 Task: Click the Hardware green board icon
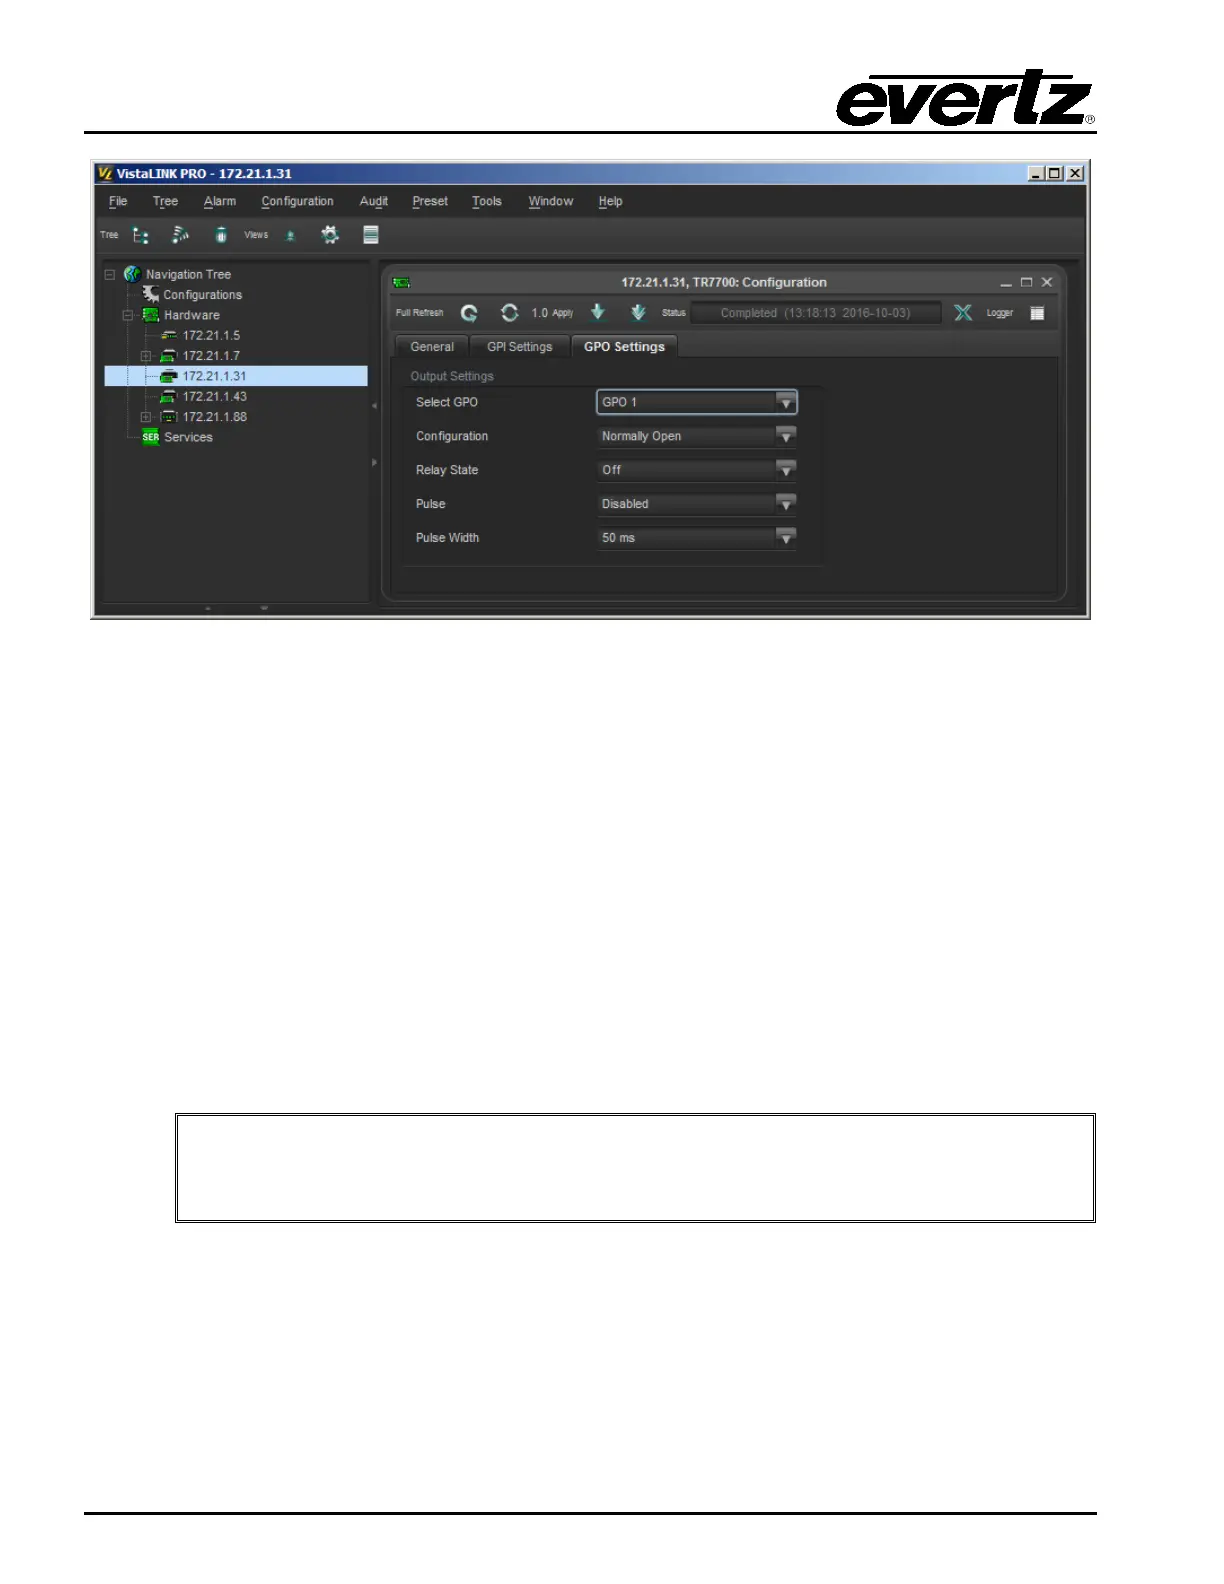(151, 315)
